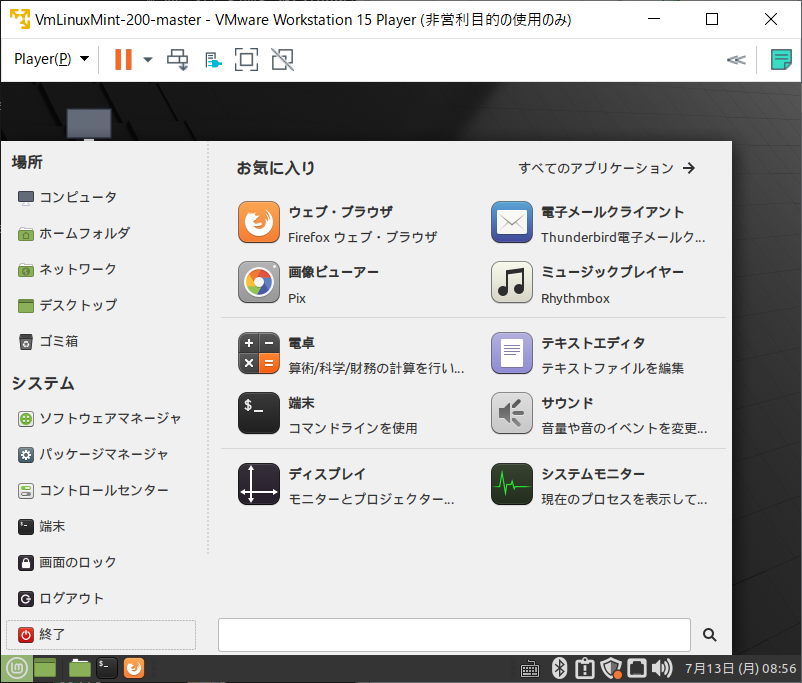
Task: Enter full screen mode icon
Action: (x=246, y=60)
